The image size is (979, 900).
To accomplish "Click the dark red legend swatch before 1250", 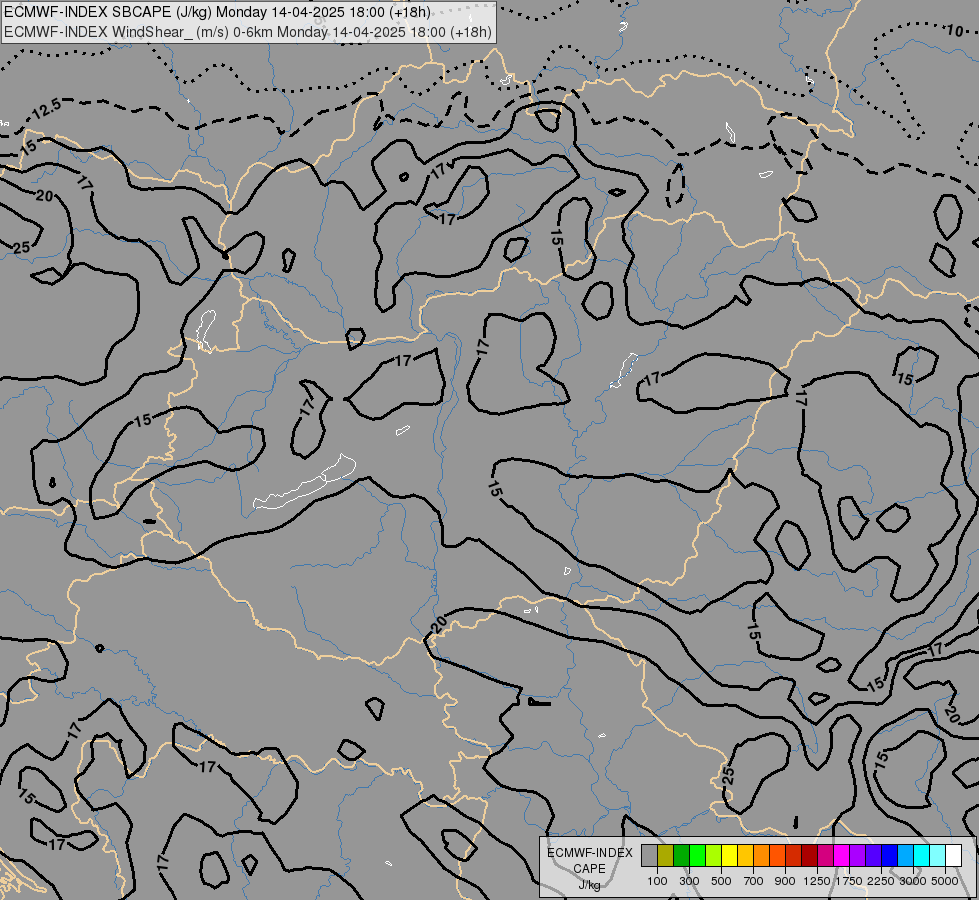I will point(809,855).
